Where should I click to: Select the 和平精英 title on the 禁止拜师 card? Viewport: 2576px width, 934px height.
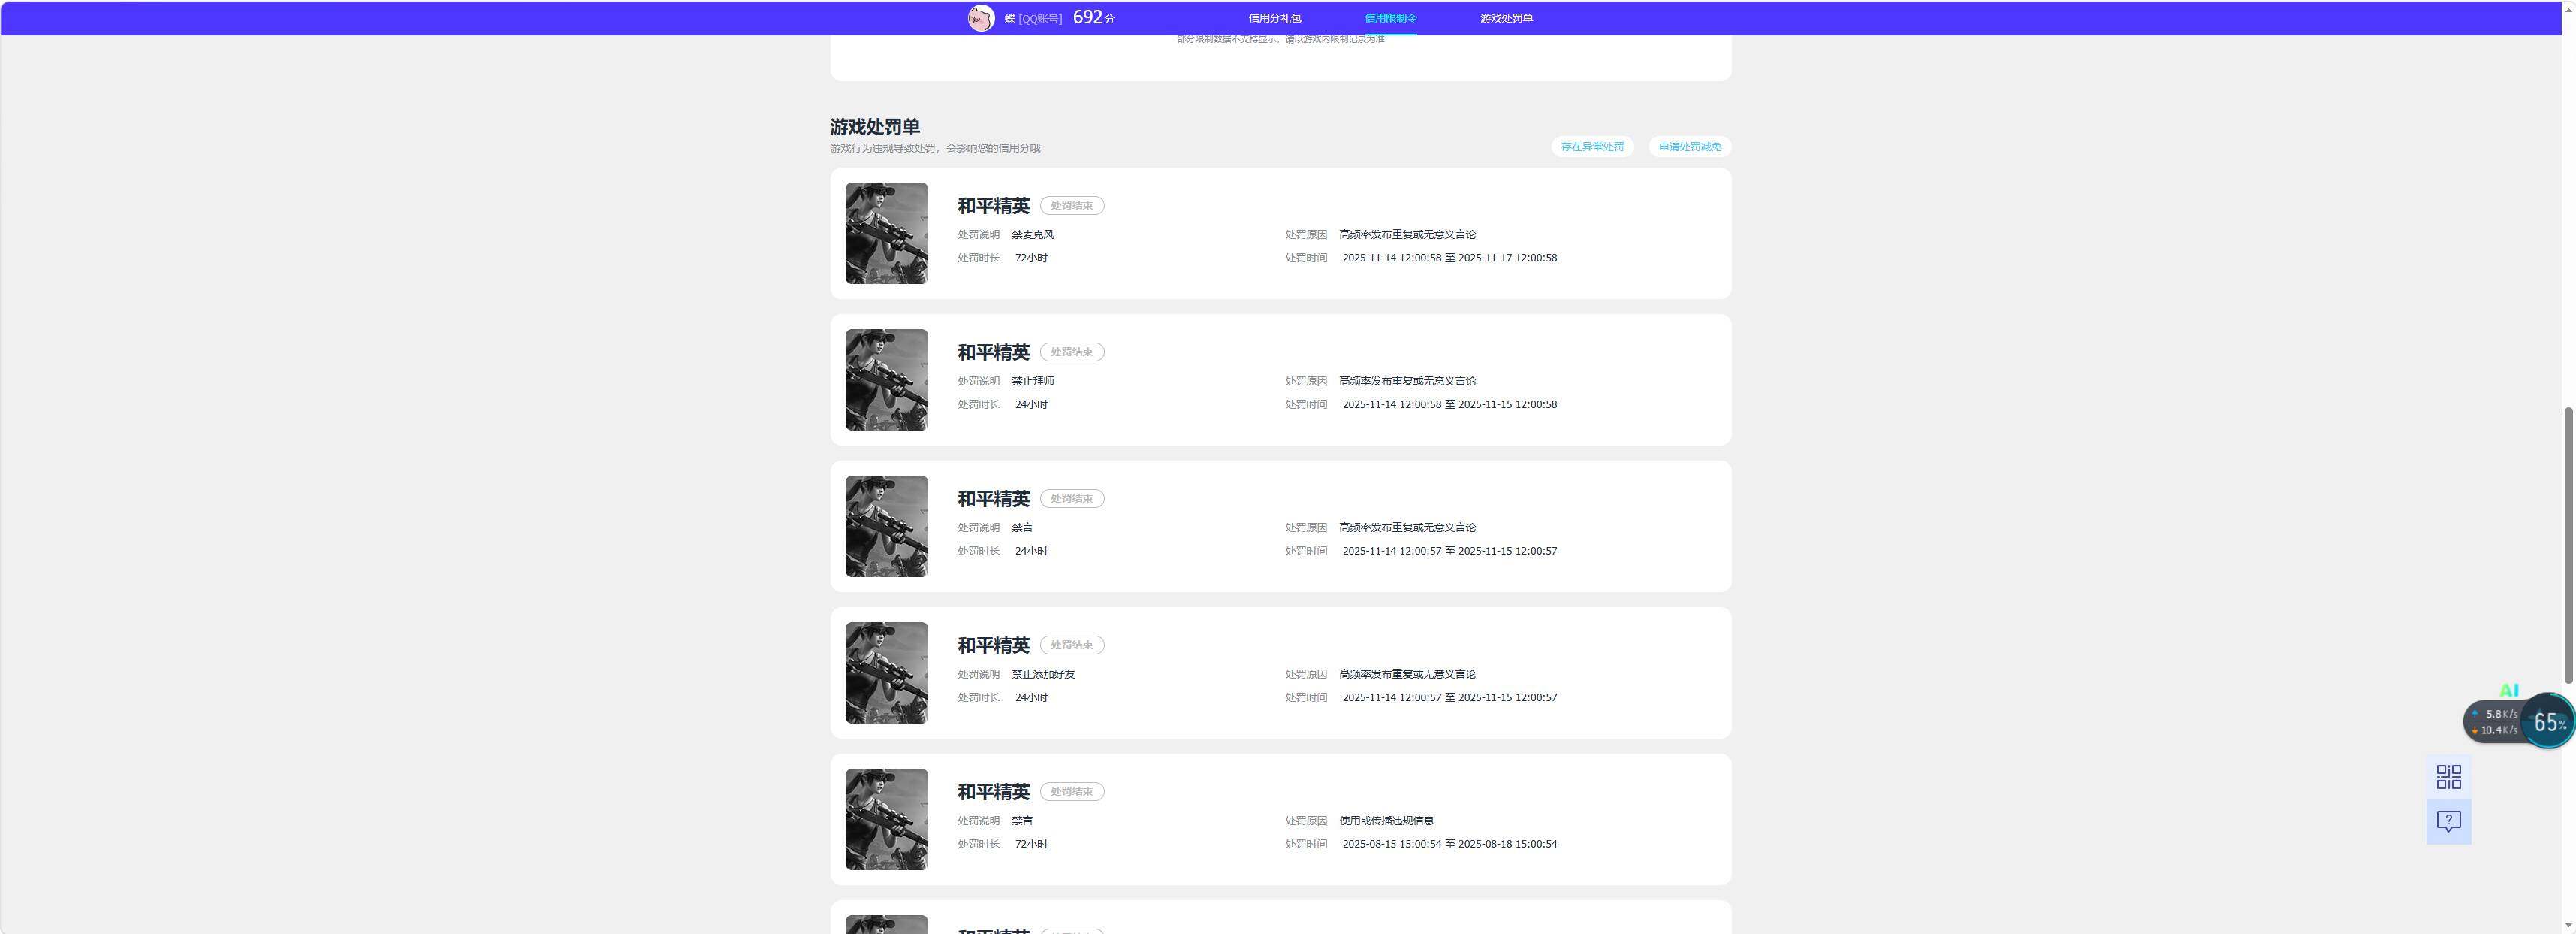(993, 352)
